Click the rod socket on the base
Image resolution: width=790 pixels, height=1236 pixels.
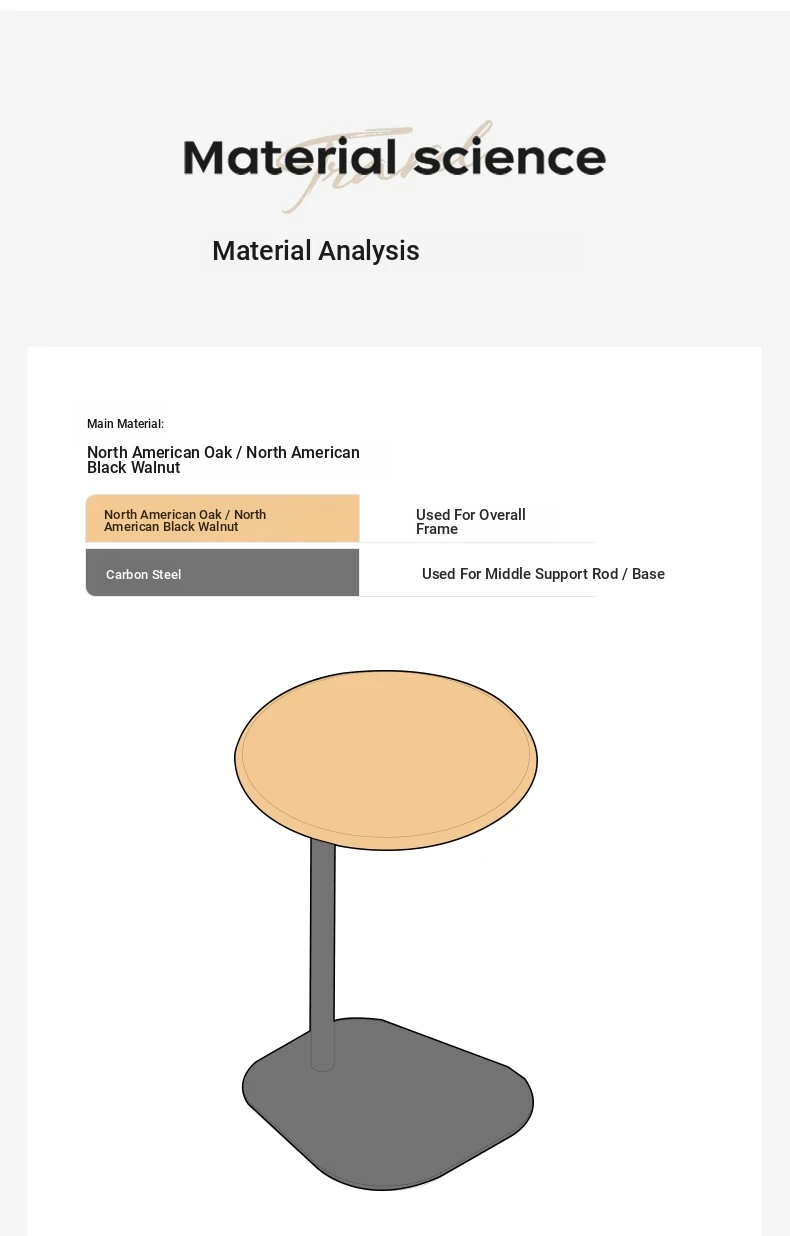(322, 1066)
